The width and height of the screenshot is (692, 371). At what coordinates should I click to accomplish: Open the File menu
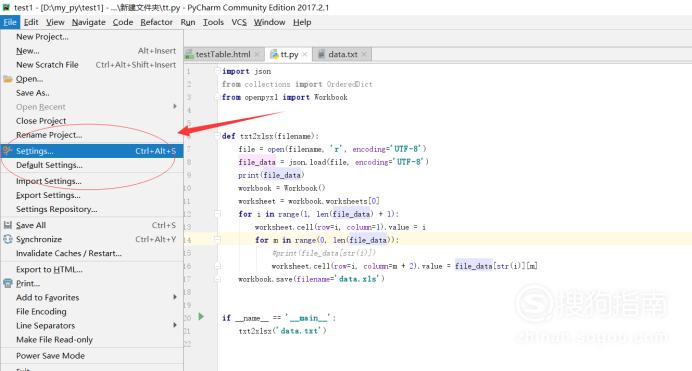(10, 22)
